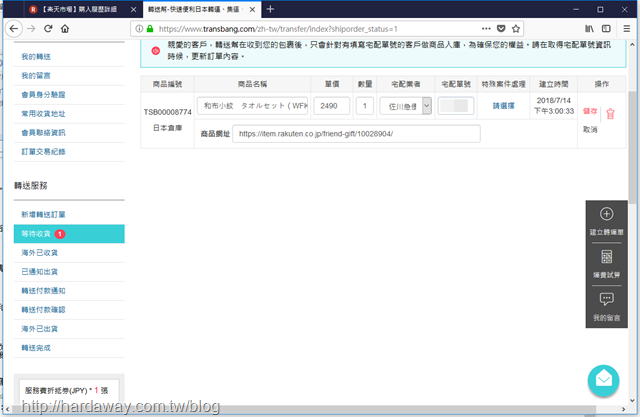The image size is (640, 417).
Task: Open a new tab with the plus button
Action: 270,9
